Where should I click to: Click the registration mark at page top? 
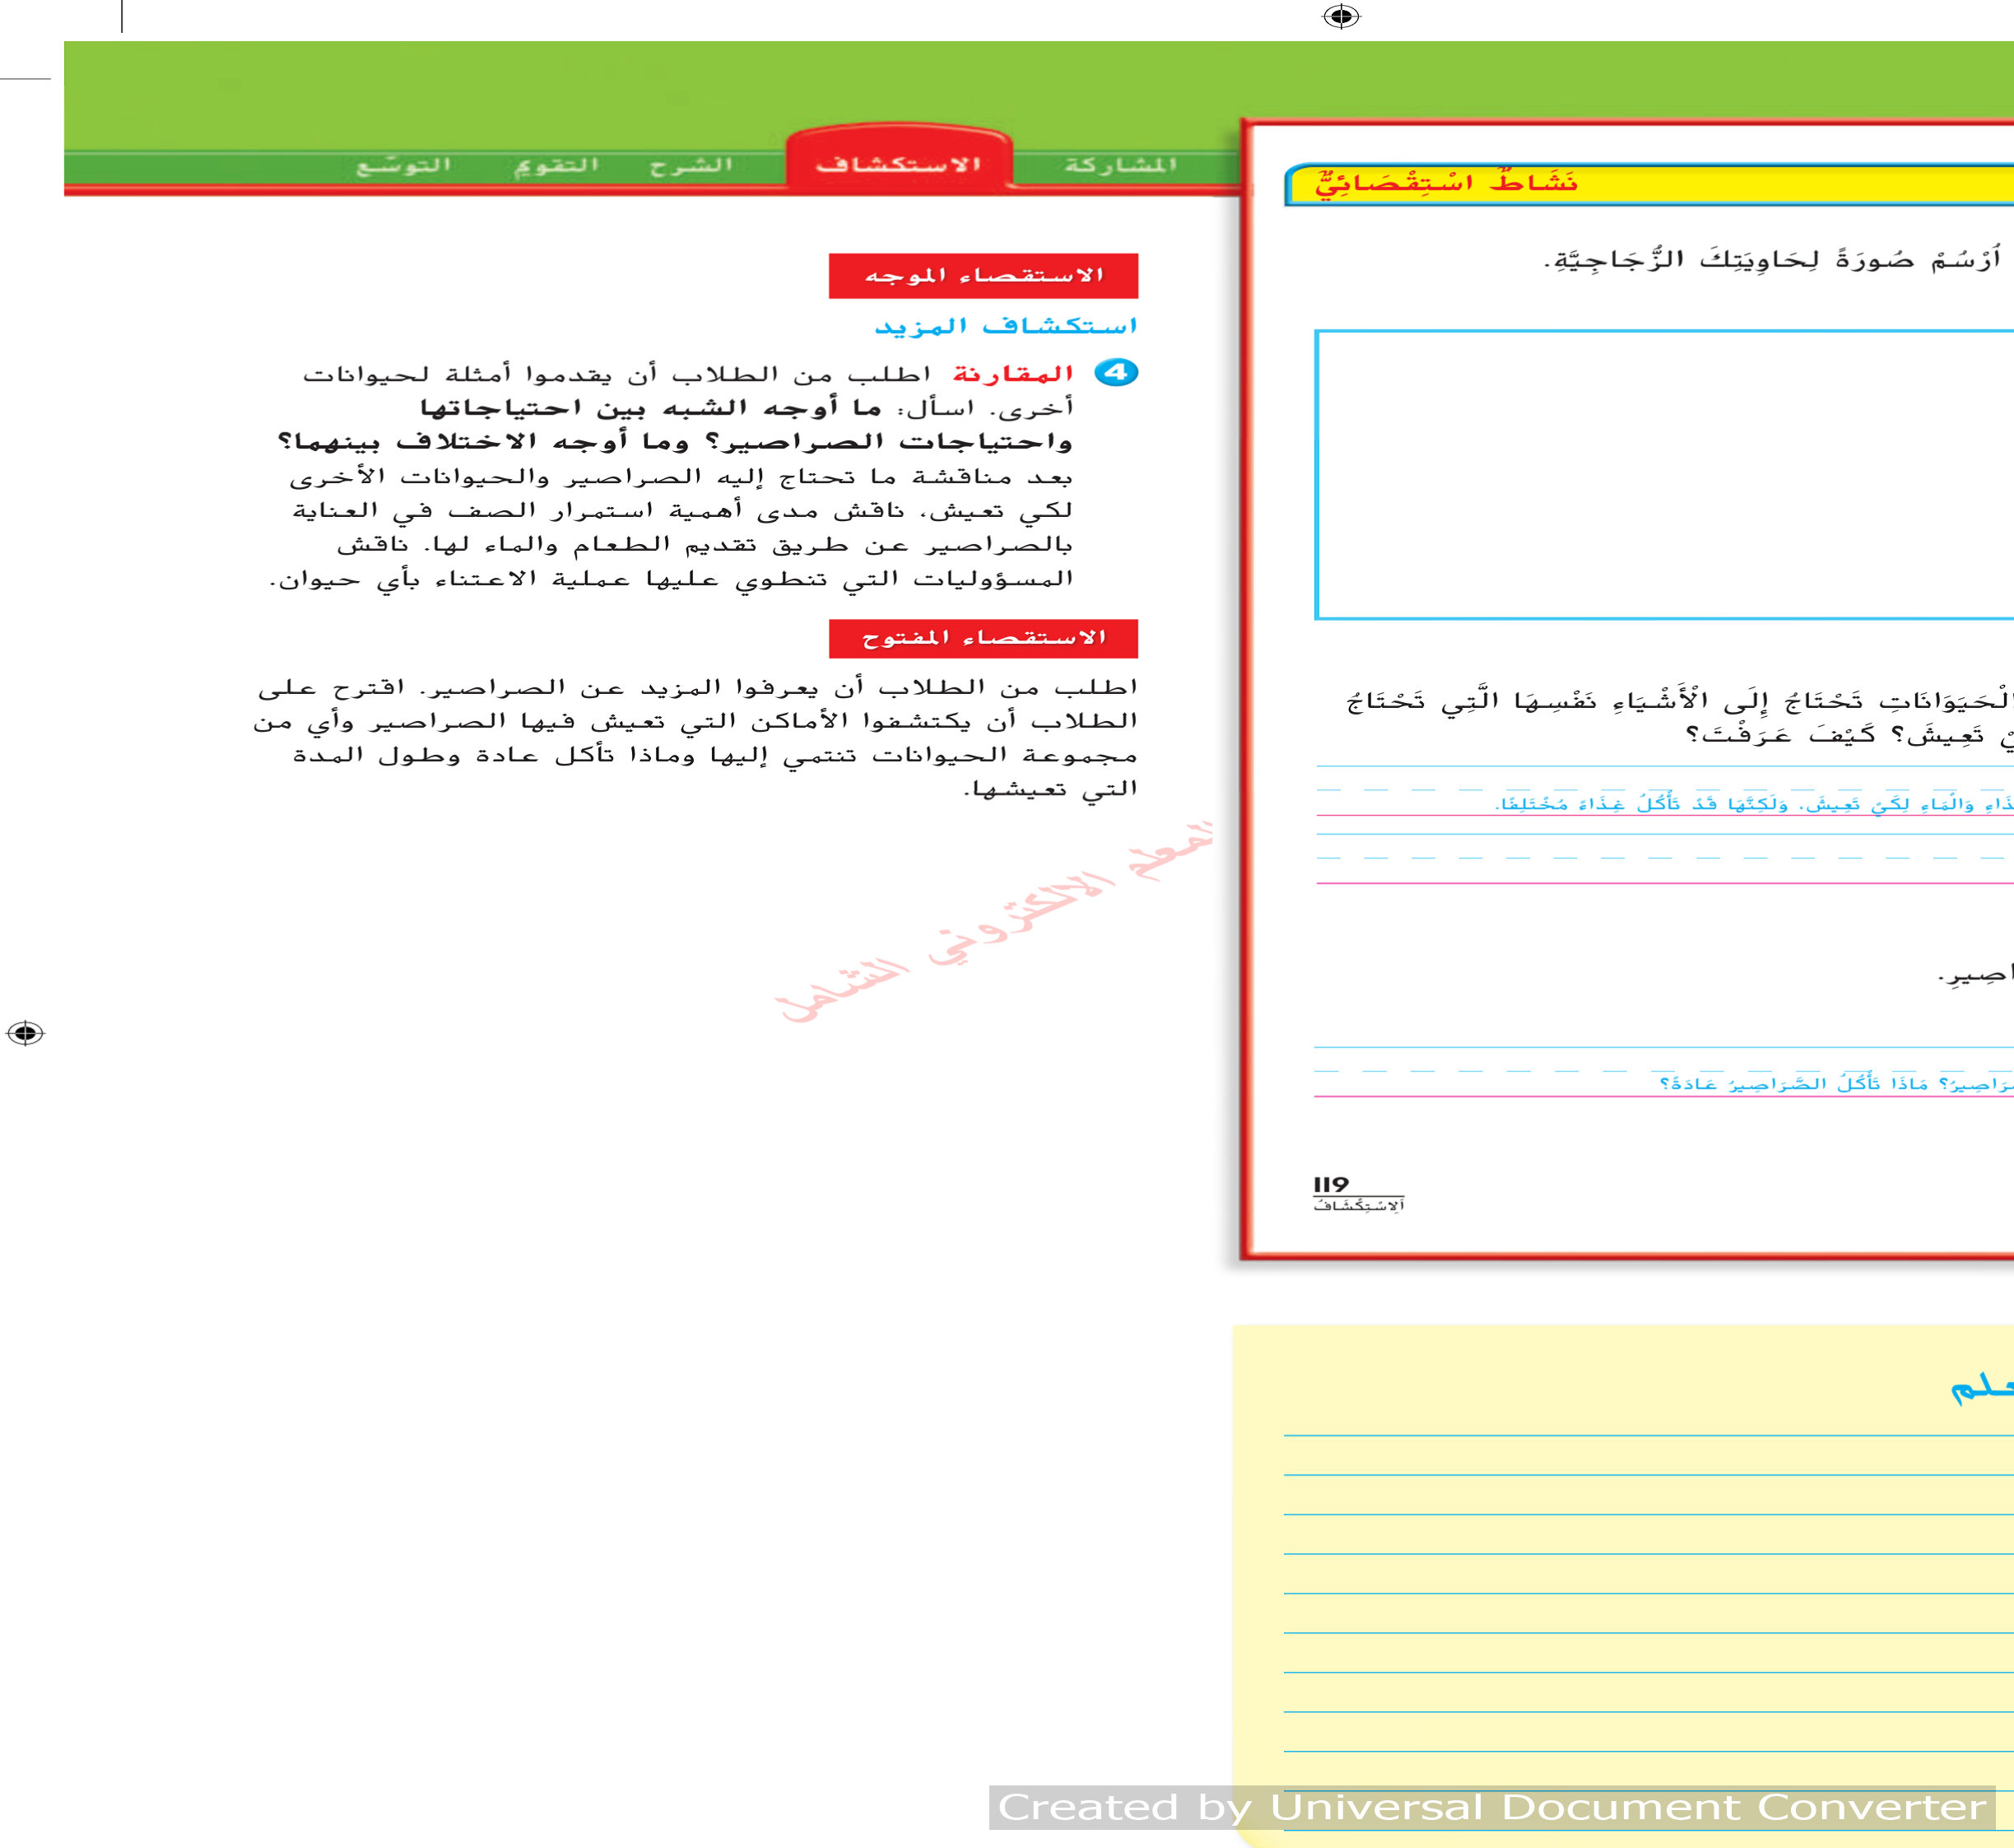(1341, 17)
